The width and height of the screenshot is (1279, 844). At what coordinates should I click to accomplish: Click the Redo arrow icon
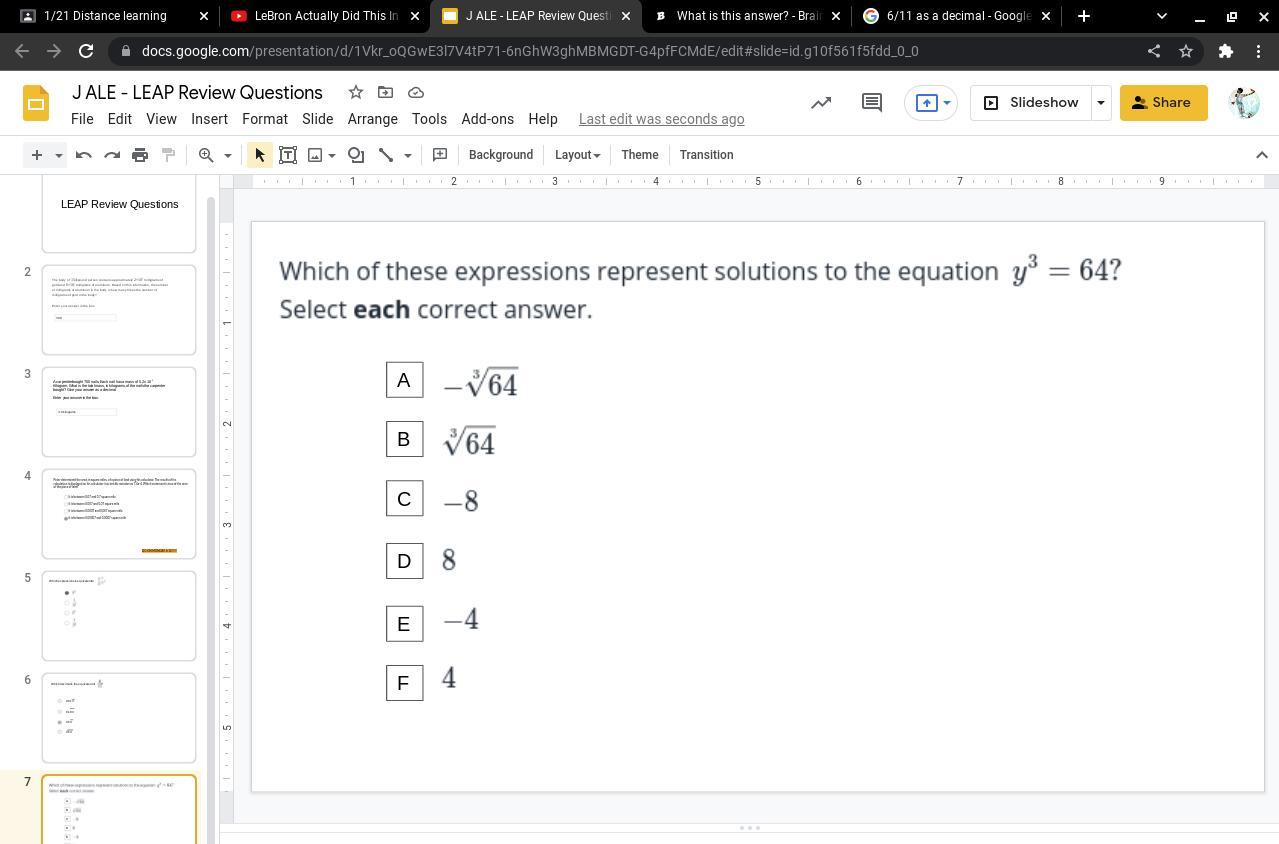[x=112, y=155]
